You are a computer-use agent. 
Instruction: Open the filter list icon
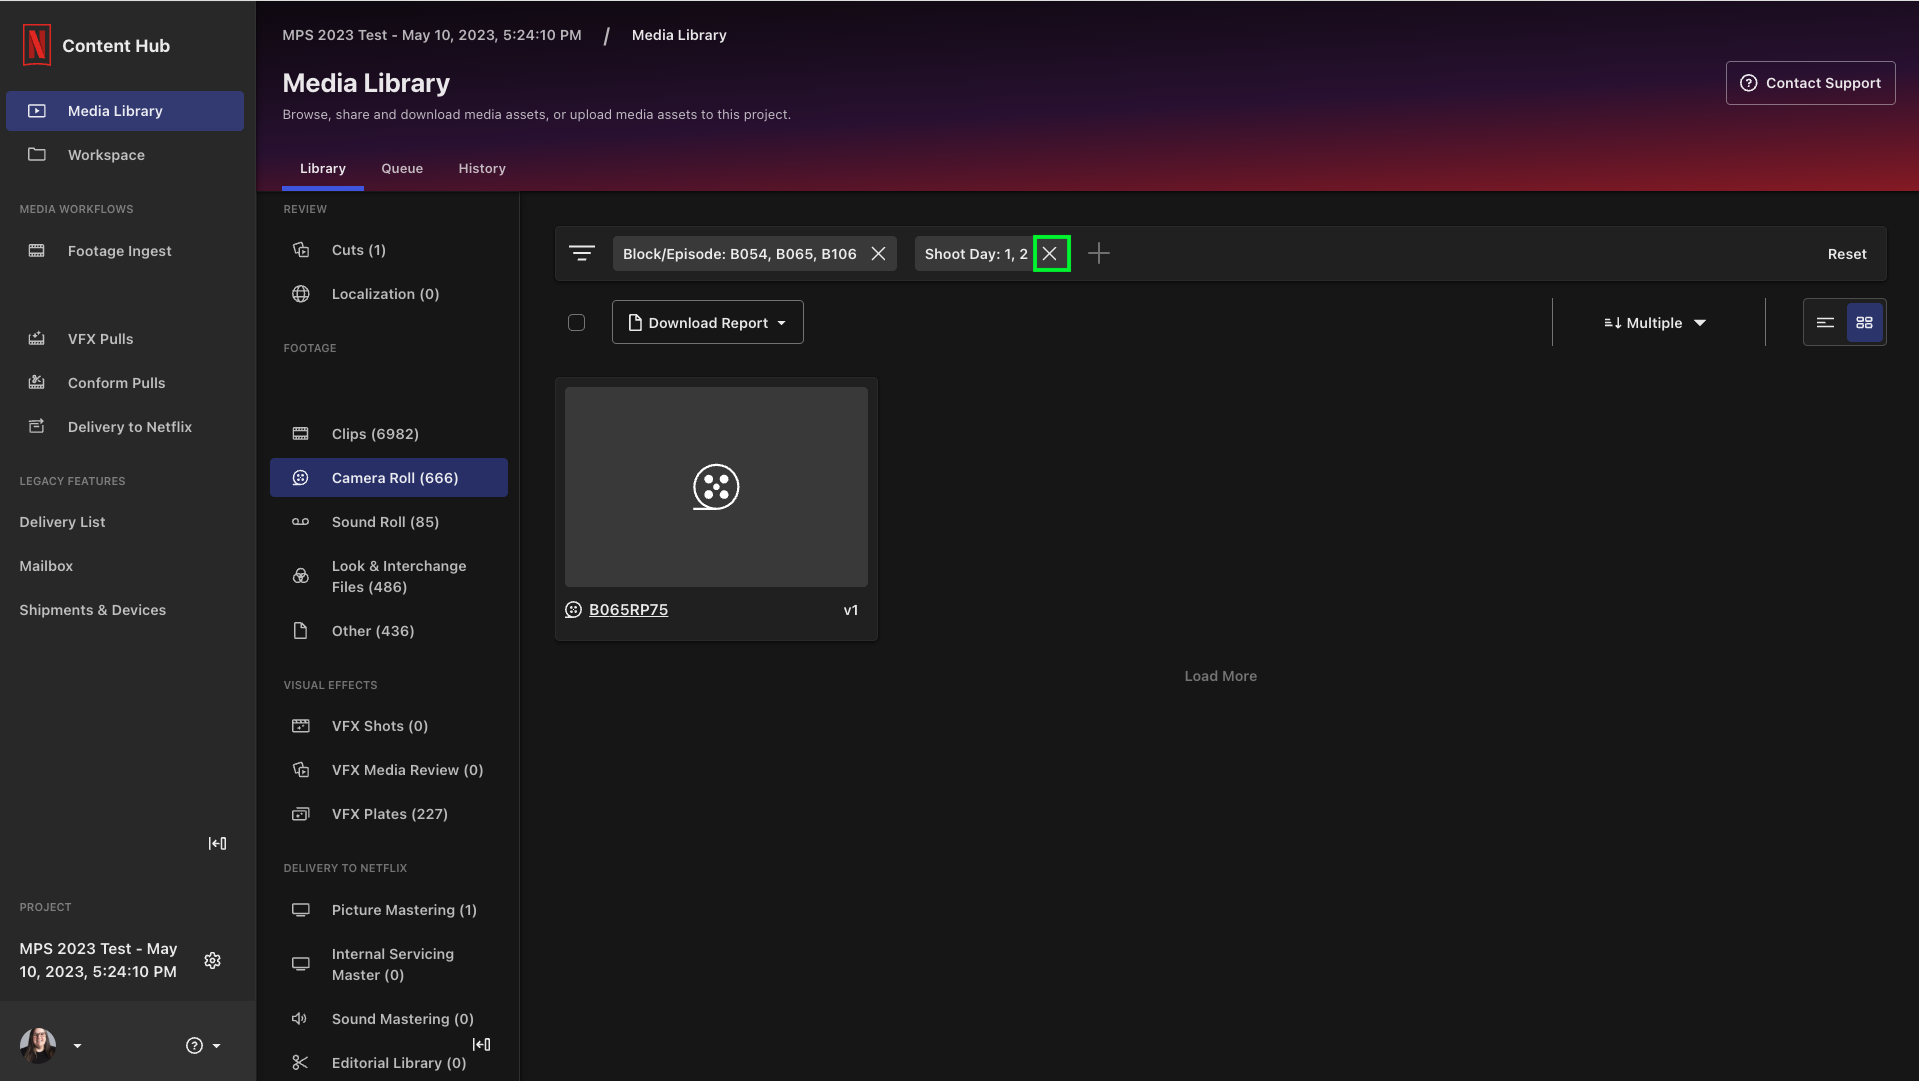pyautogui.click(x=582, y=254)
